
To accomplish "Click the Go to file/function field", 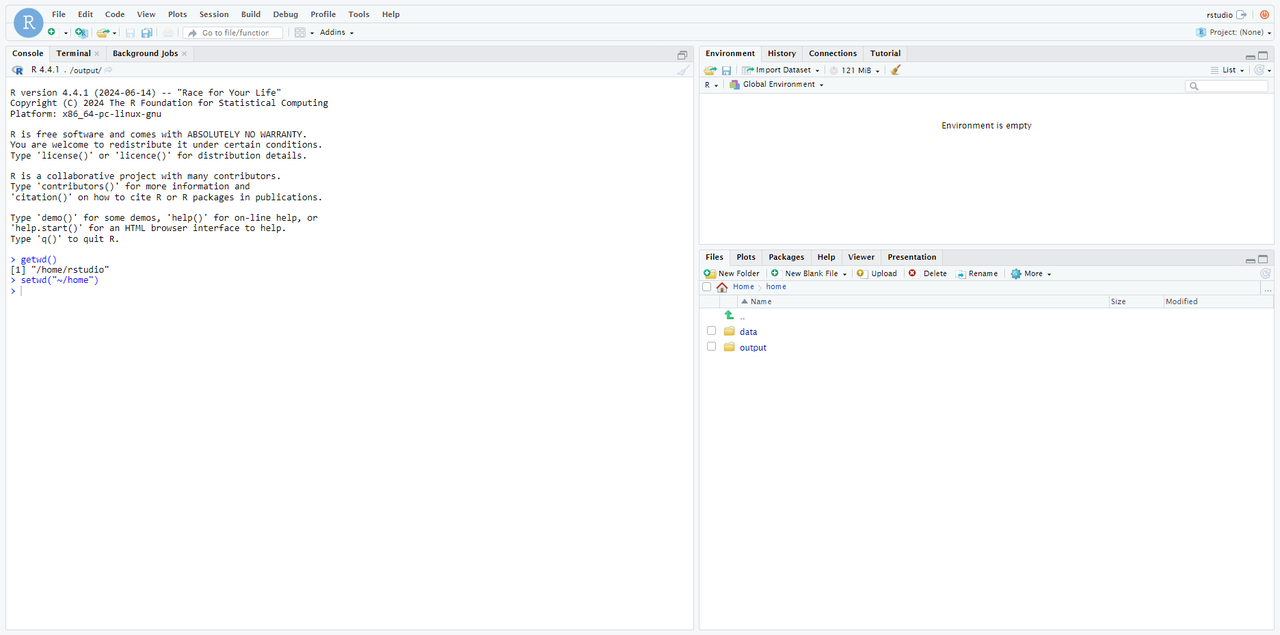I will 235,33.
